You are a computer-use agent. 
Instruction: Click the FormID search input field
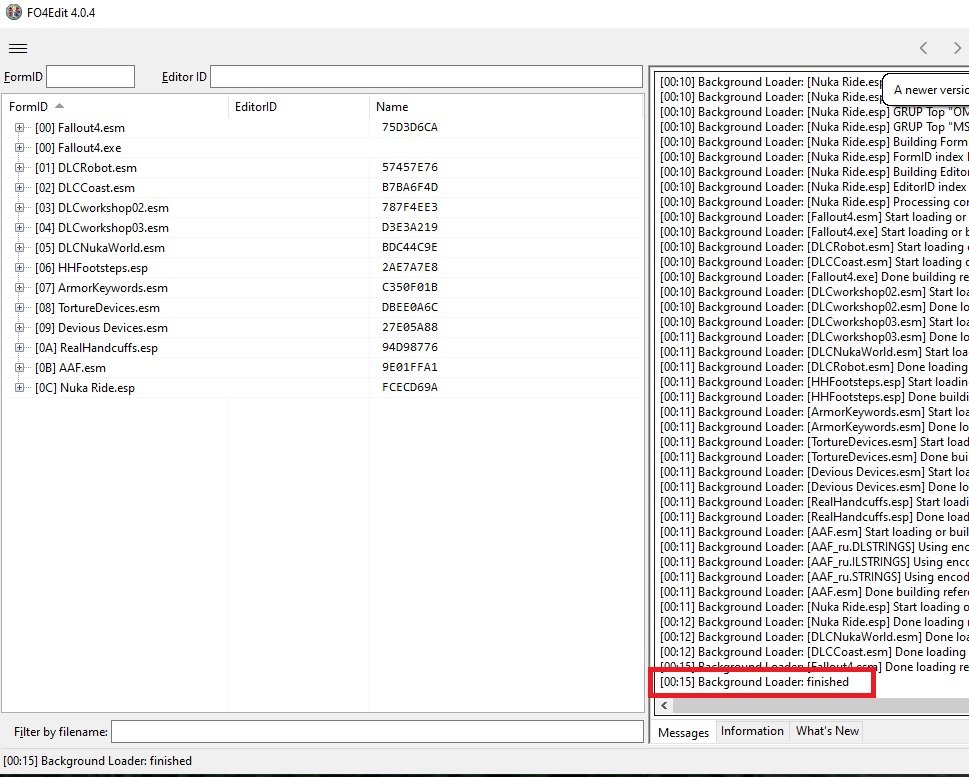coord(90,77)
